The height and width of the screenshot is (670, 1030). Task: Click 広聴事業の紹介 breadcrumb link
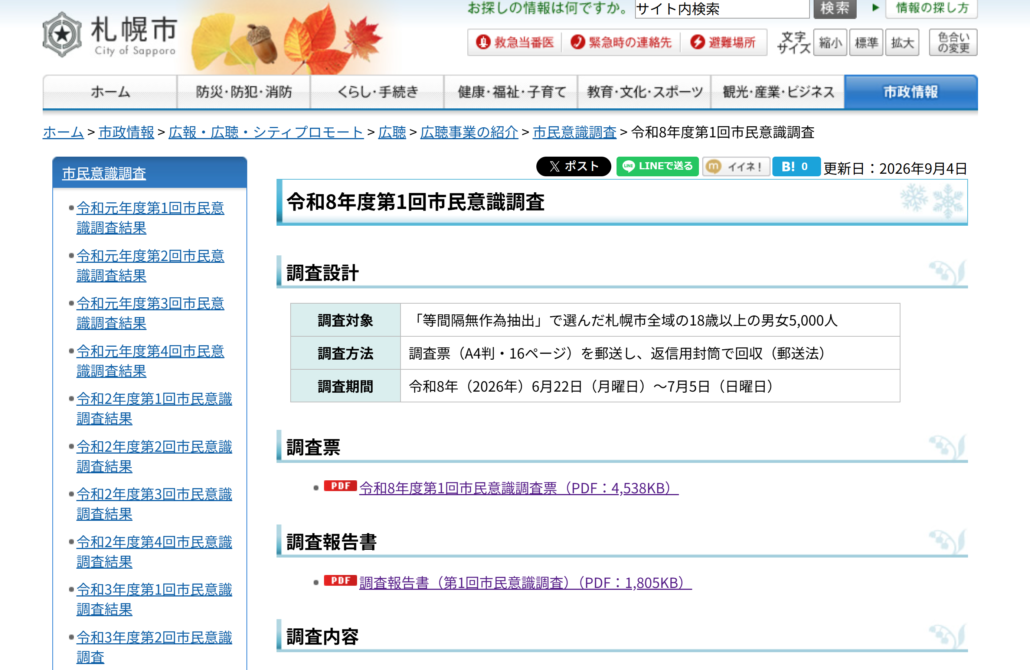pos(469,132)
